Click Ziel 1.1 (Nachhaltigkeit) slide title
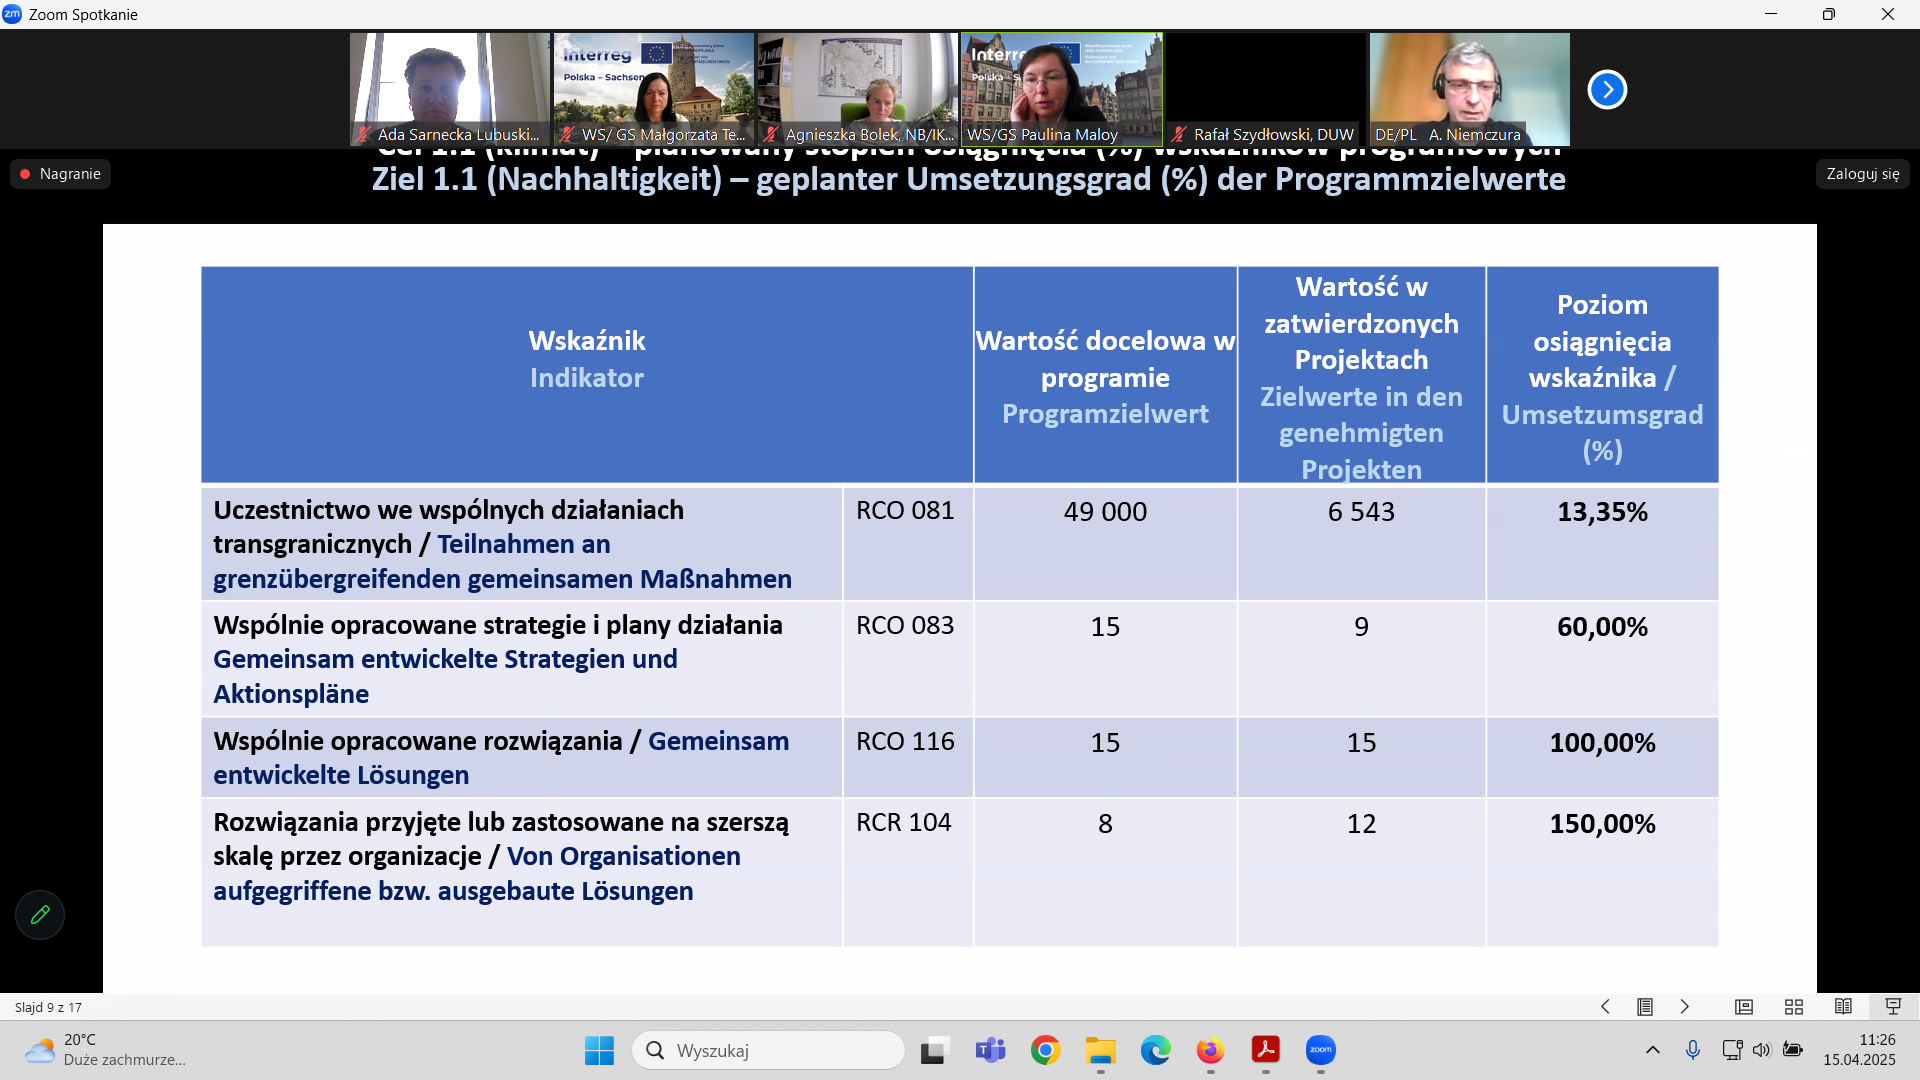The height and width of the screenshot is (1080, 1920). point(968,179)
